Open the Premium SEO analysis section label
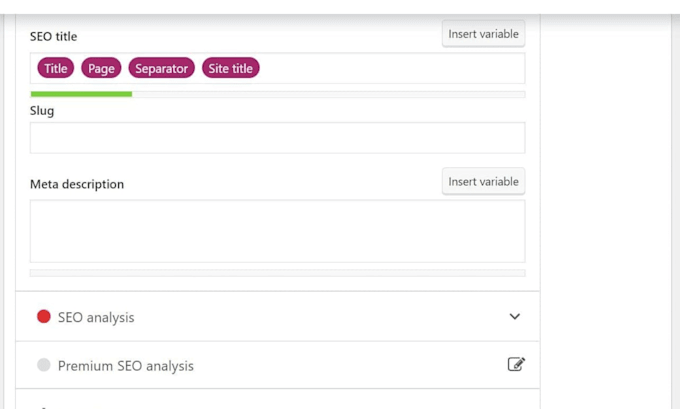 126,366
